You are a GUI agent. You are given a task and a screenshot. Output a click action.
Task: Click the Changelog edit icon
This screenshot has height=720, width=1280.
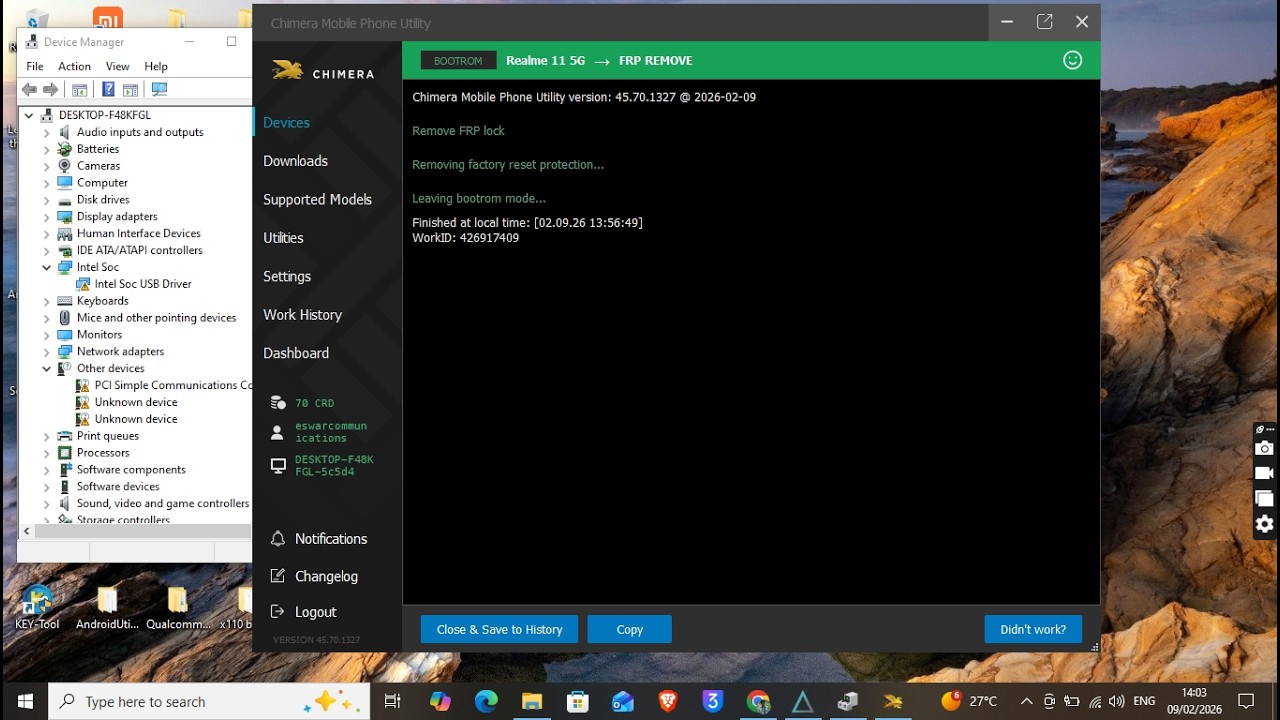[278, 576]
